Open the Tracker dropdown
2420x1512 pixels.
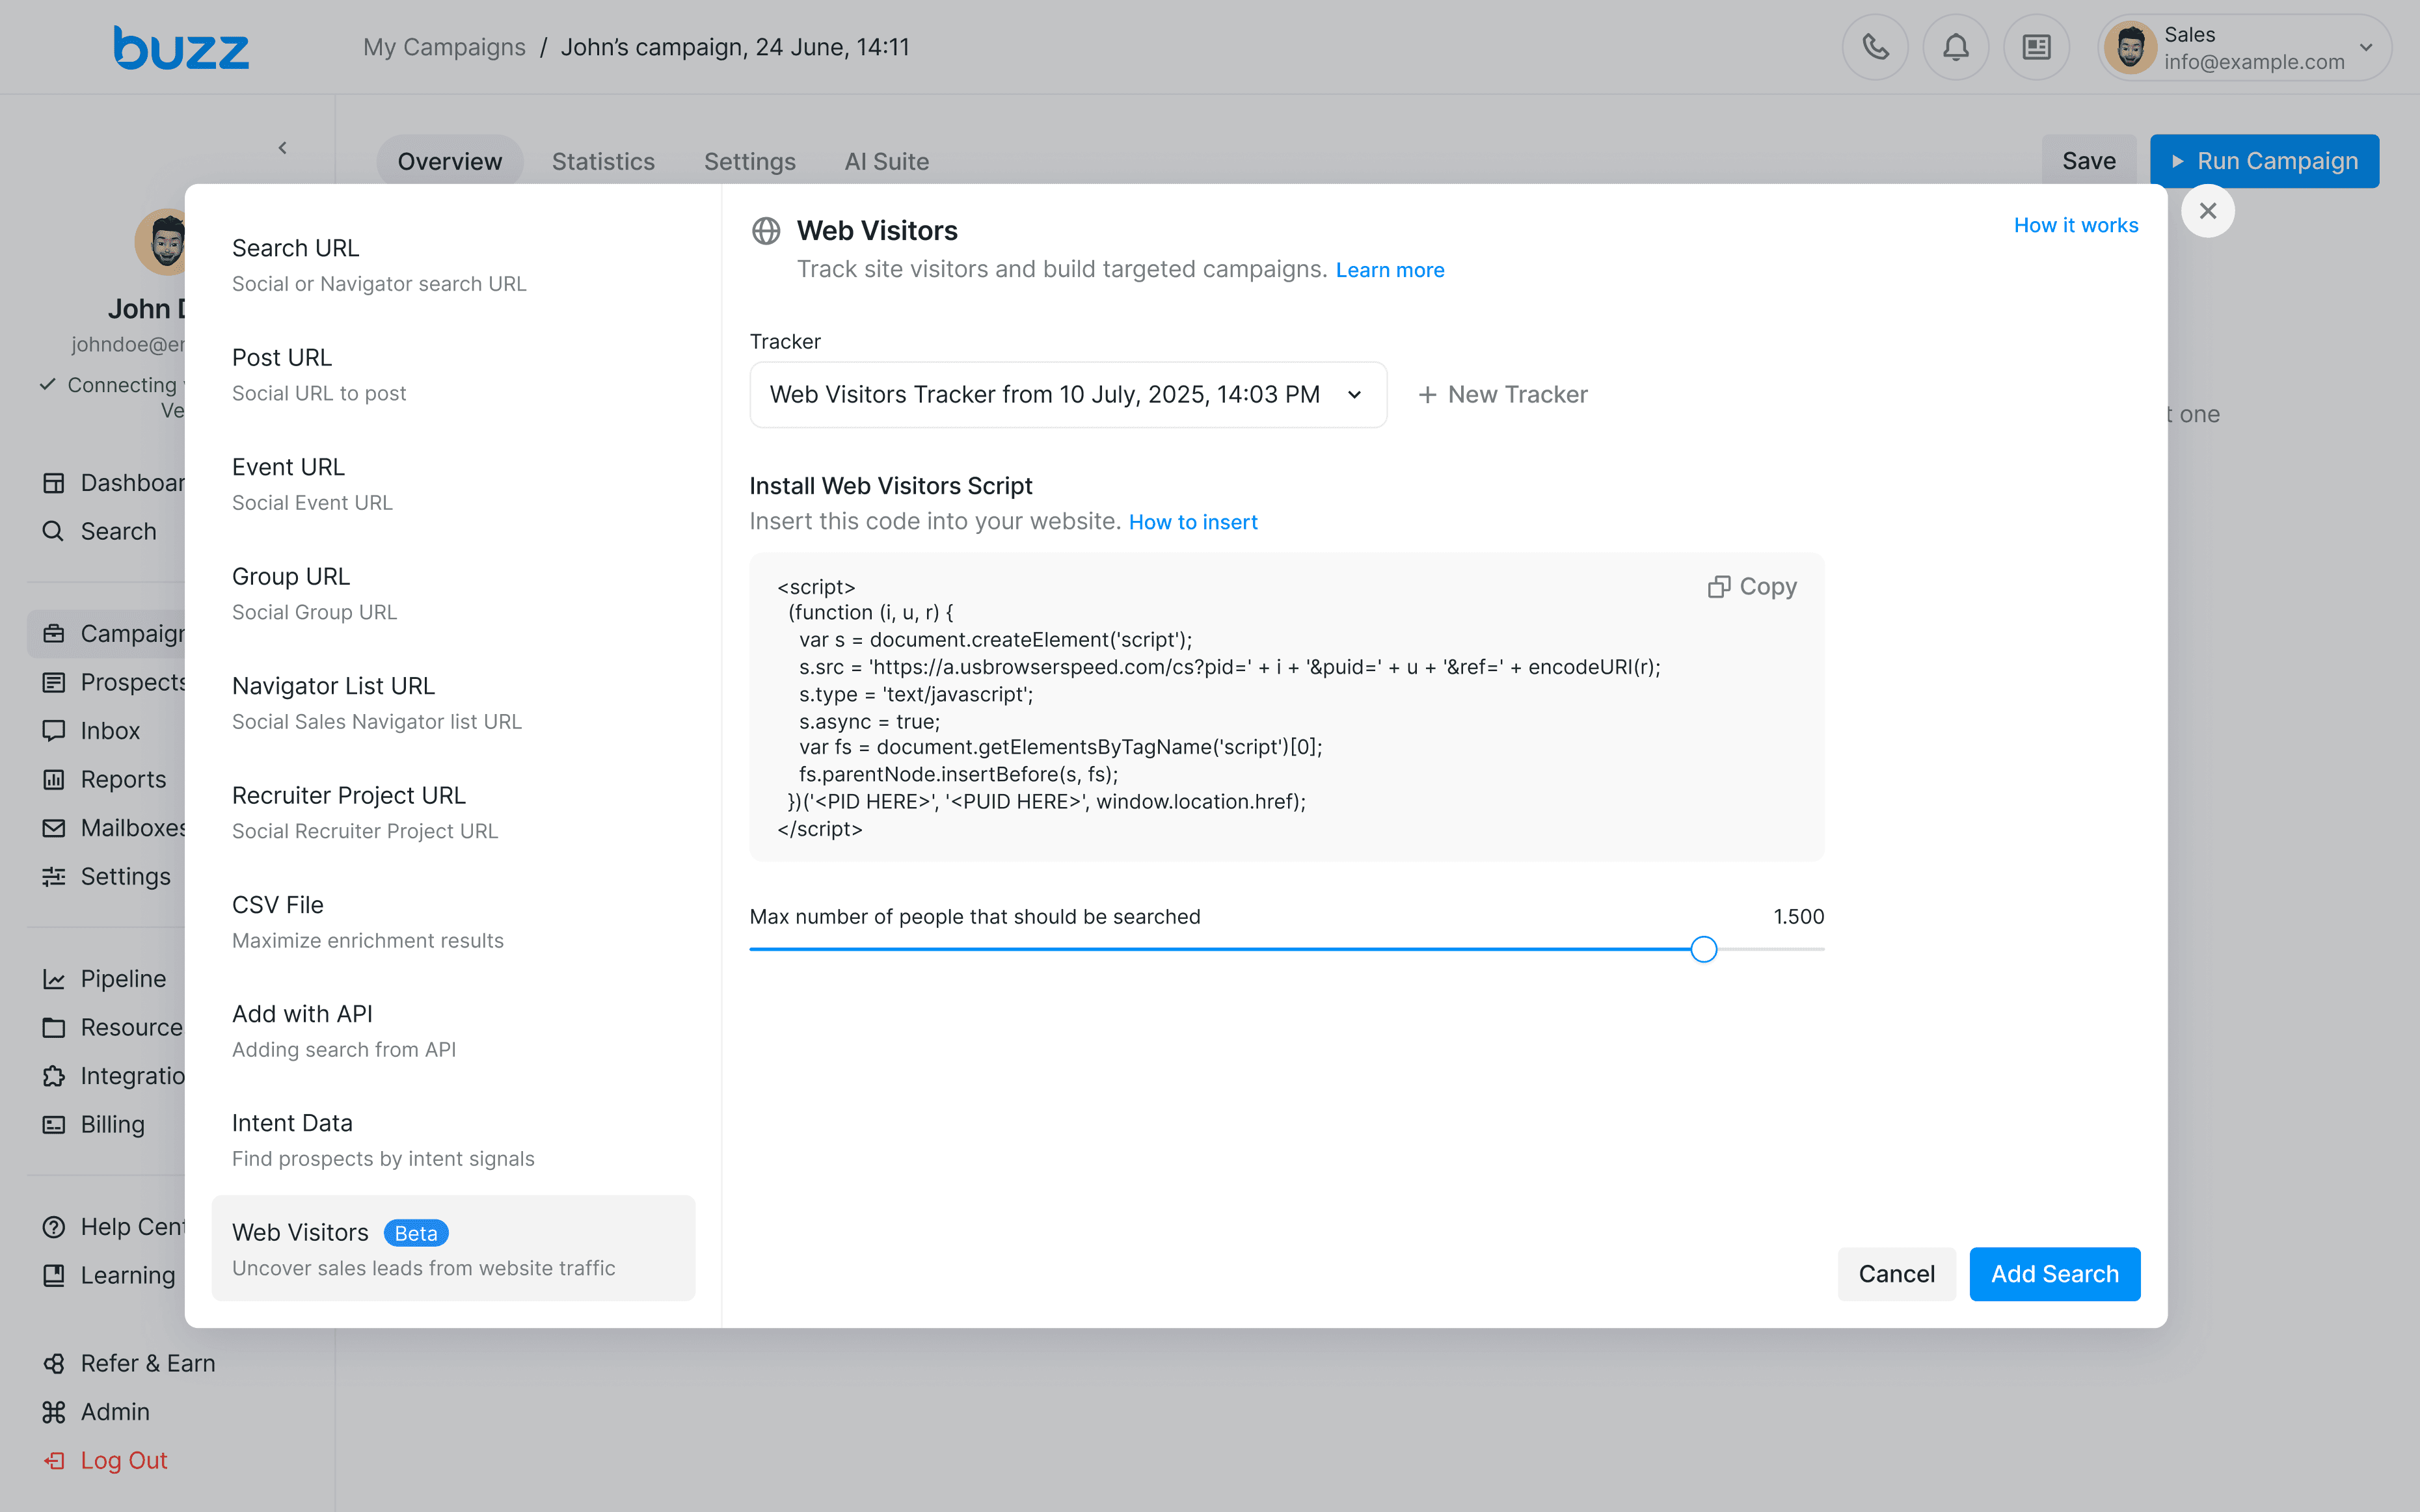click(1067, 395)
